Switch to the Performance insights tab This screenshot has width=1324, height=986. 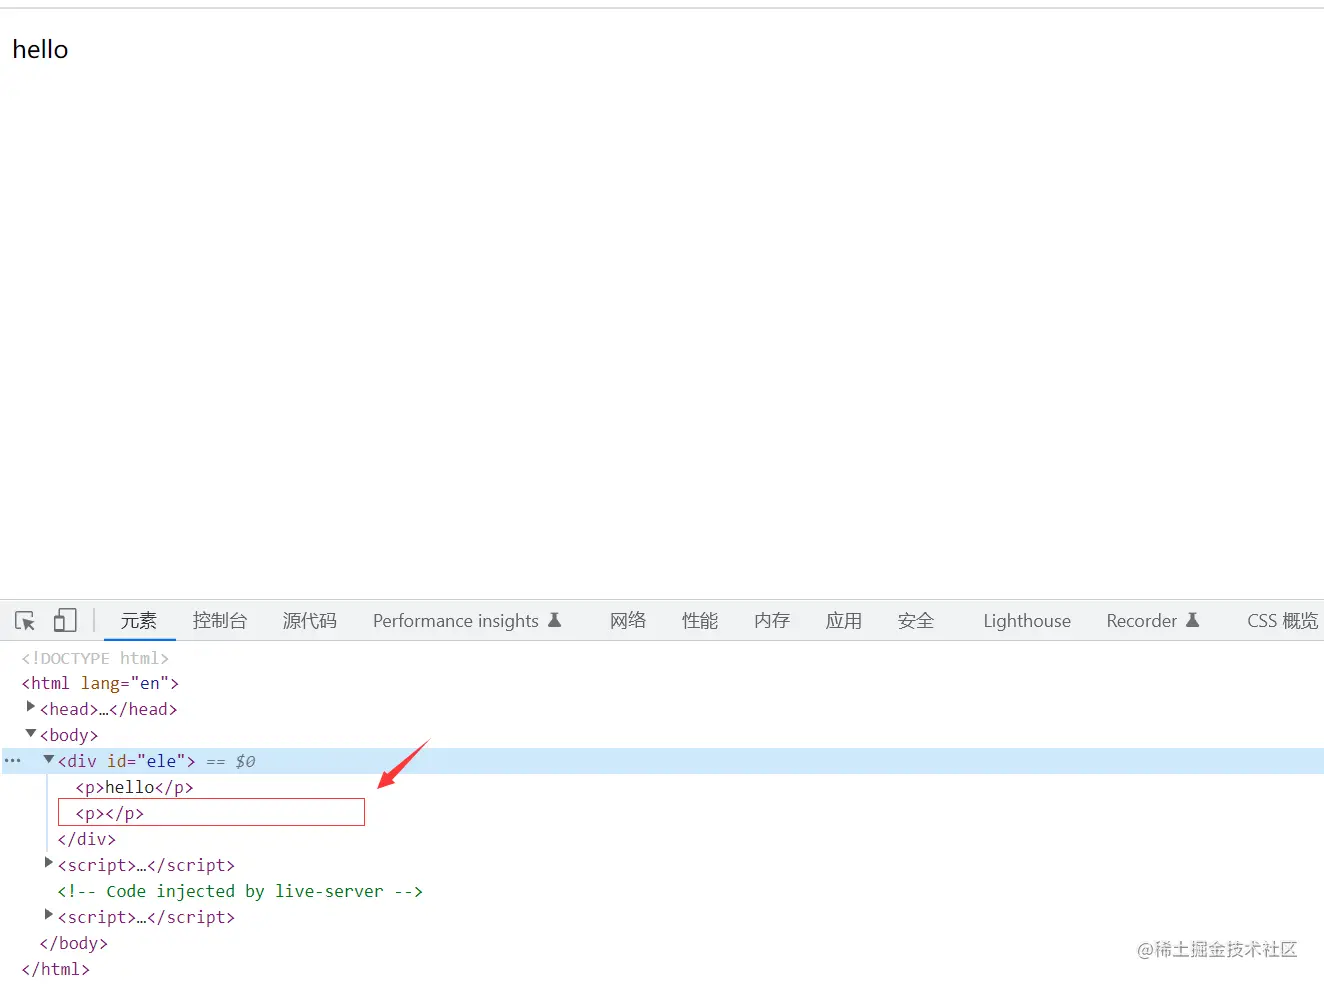467,621
